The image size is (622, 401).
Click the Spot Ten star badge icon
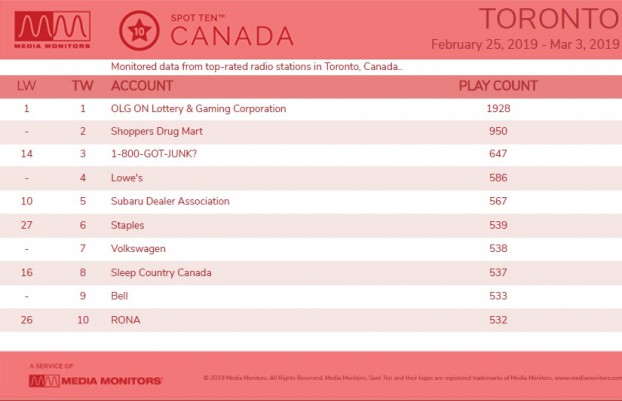(x=139, y=31)
